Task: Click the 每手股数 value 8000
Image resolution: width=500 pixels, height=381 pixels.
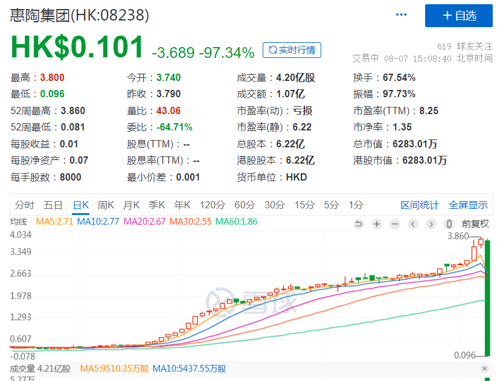Action: coord(70,177)
